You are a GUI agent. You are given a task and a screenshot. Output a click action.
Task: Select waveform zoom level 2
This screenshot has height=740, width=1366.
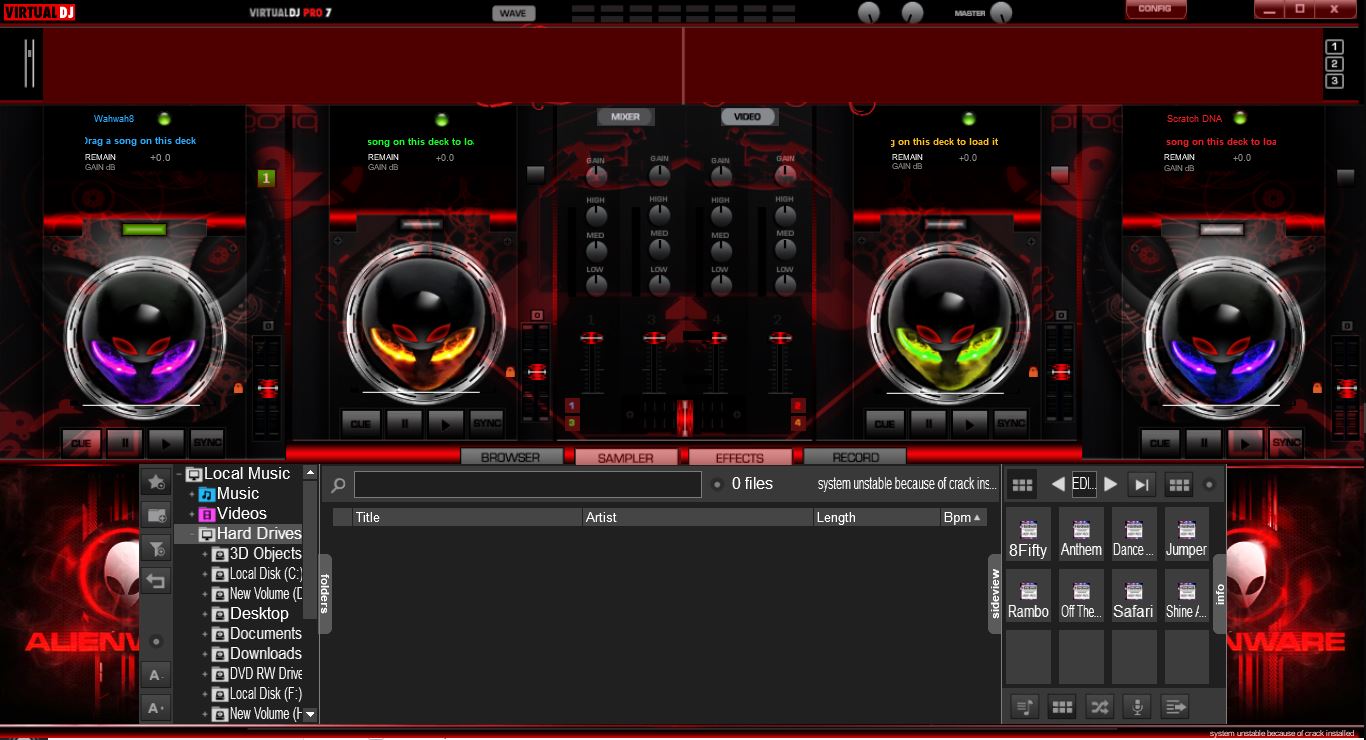click(x=1334, y=64)
